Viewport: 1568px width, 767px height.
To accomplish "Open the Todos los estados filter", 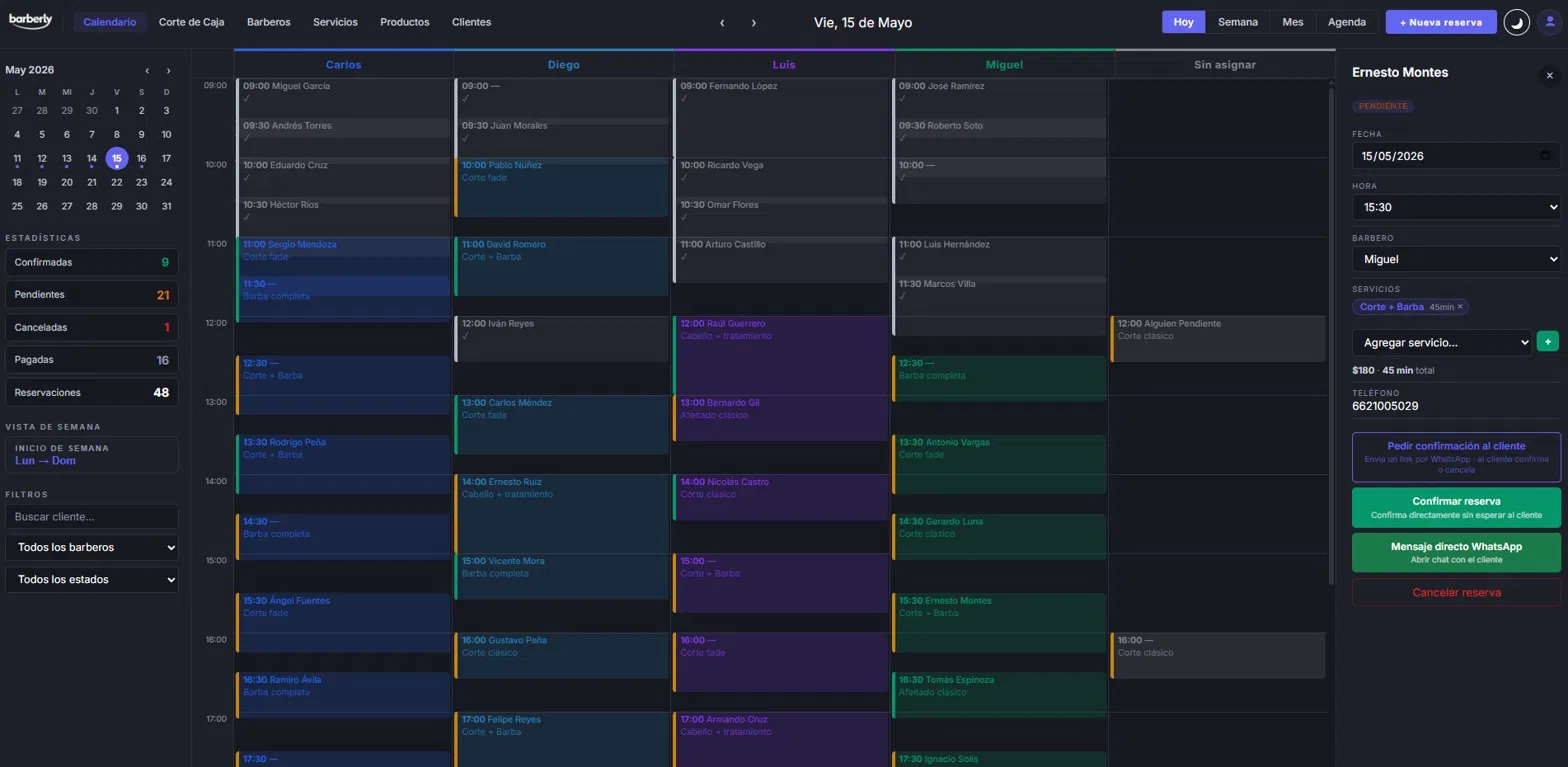I will 92,580.
